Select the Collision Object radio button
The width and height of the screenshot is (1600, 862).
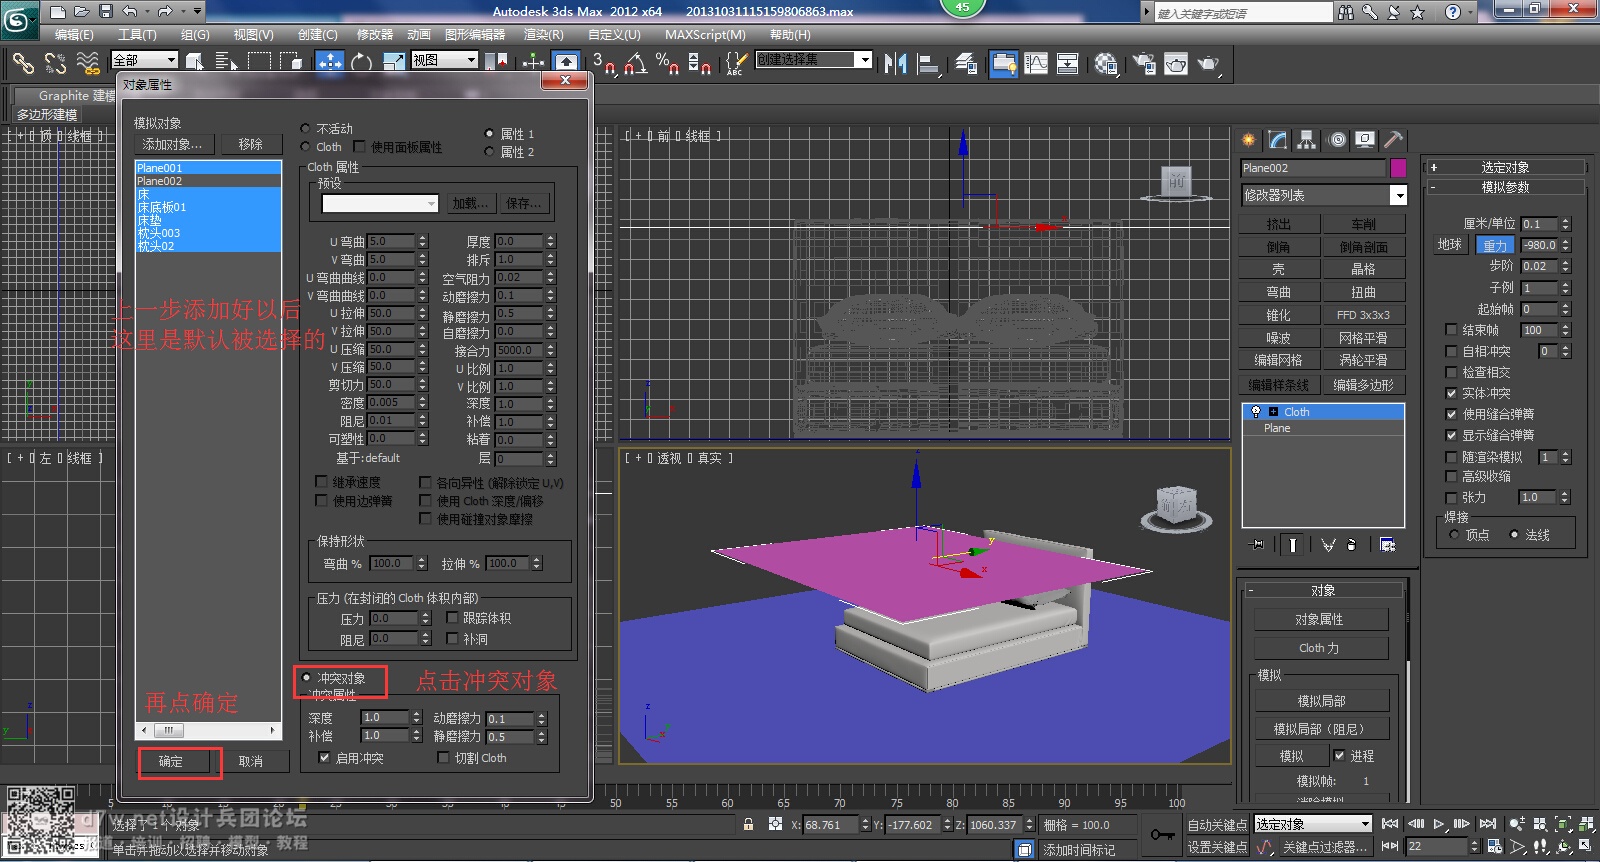[306, 677]
